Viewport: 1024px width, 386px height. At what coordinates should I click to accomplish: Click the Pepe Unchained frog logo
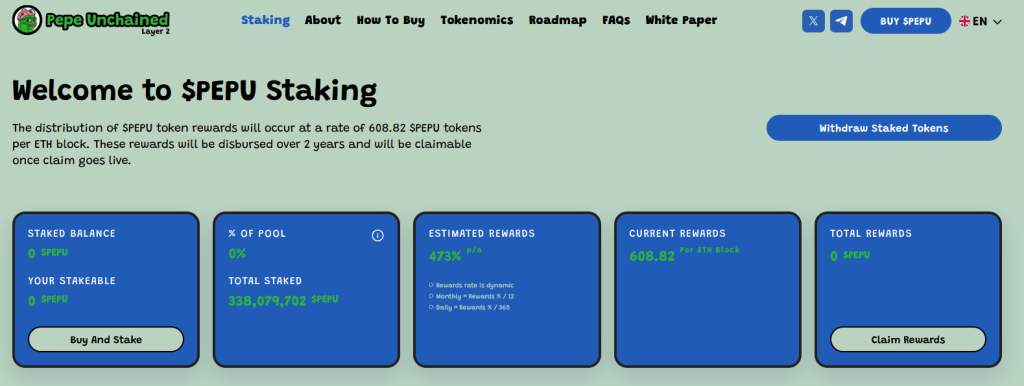pyautogui.click(x=27, y=20)
